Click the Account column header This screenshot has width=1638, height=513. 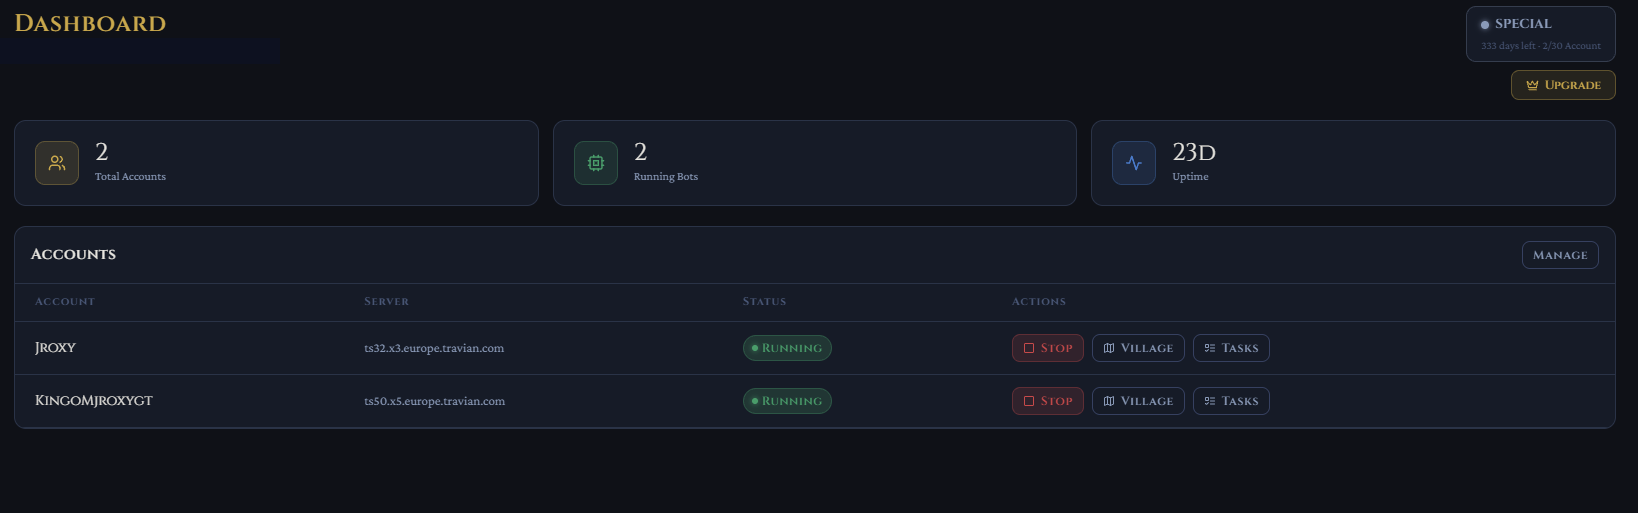(x=65, y=301)
